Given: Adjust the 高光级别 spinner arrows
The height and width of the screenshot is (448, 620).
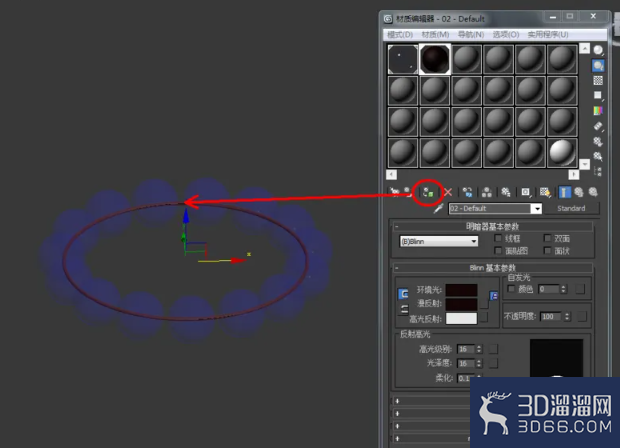Looking at the screenshot, I should coord(479,349).
